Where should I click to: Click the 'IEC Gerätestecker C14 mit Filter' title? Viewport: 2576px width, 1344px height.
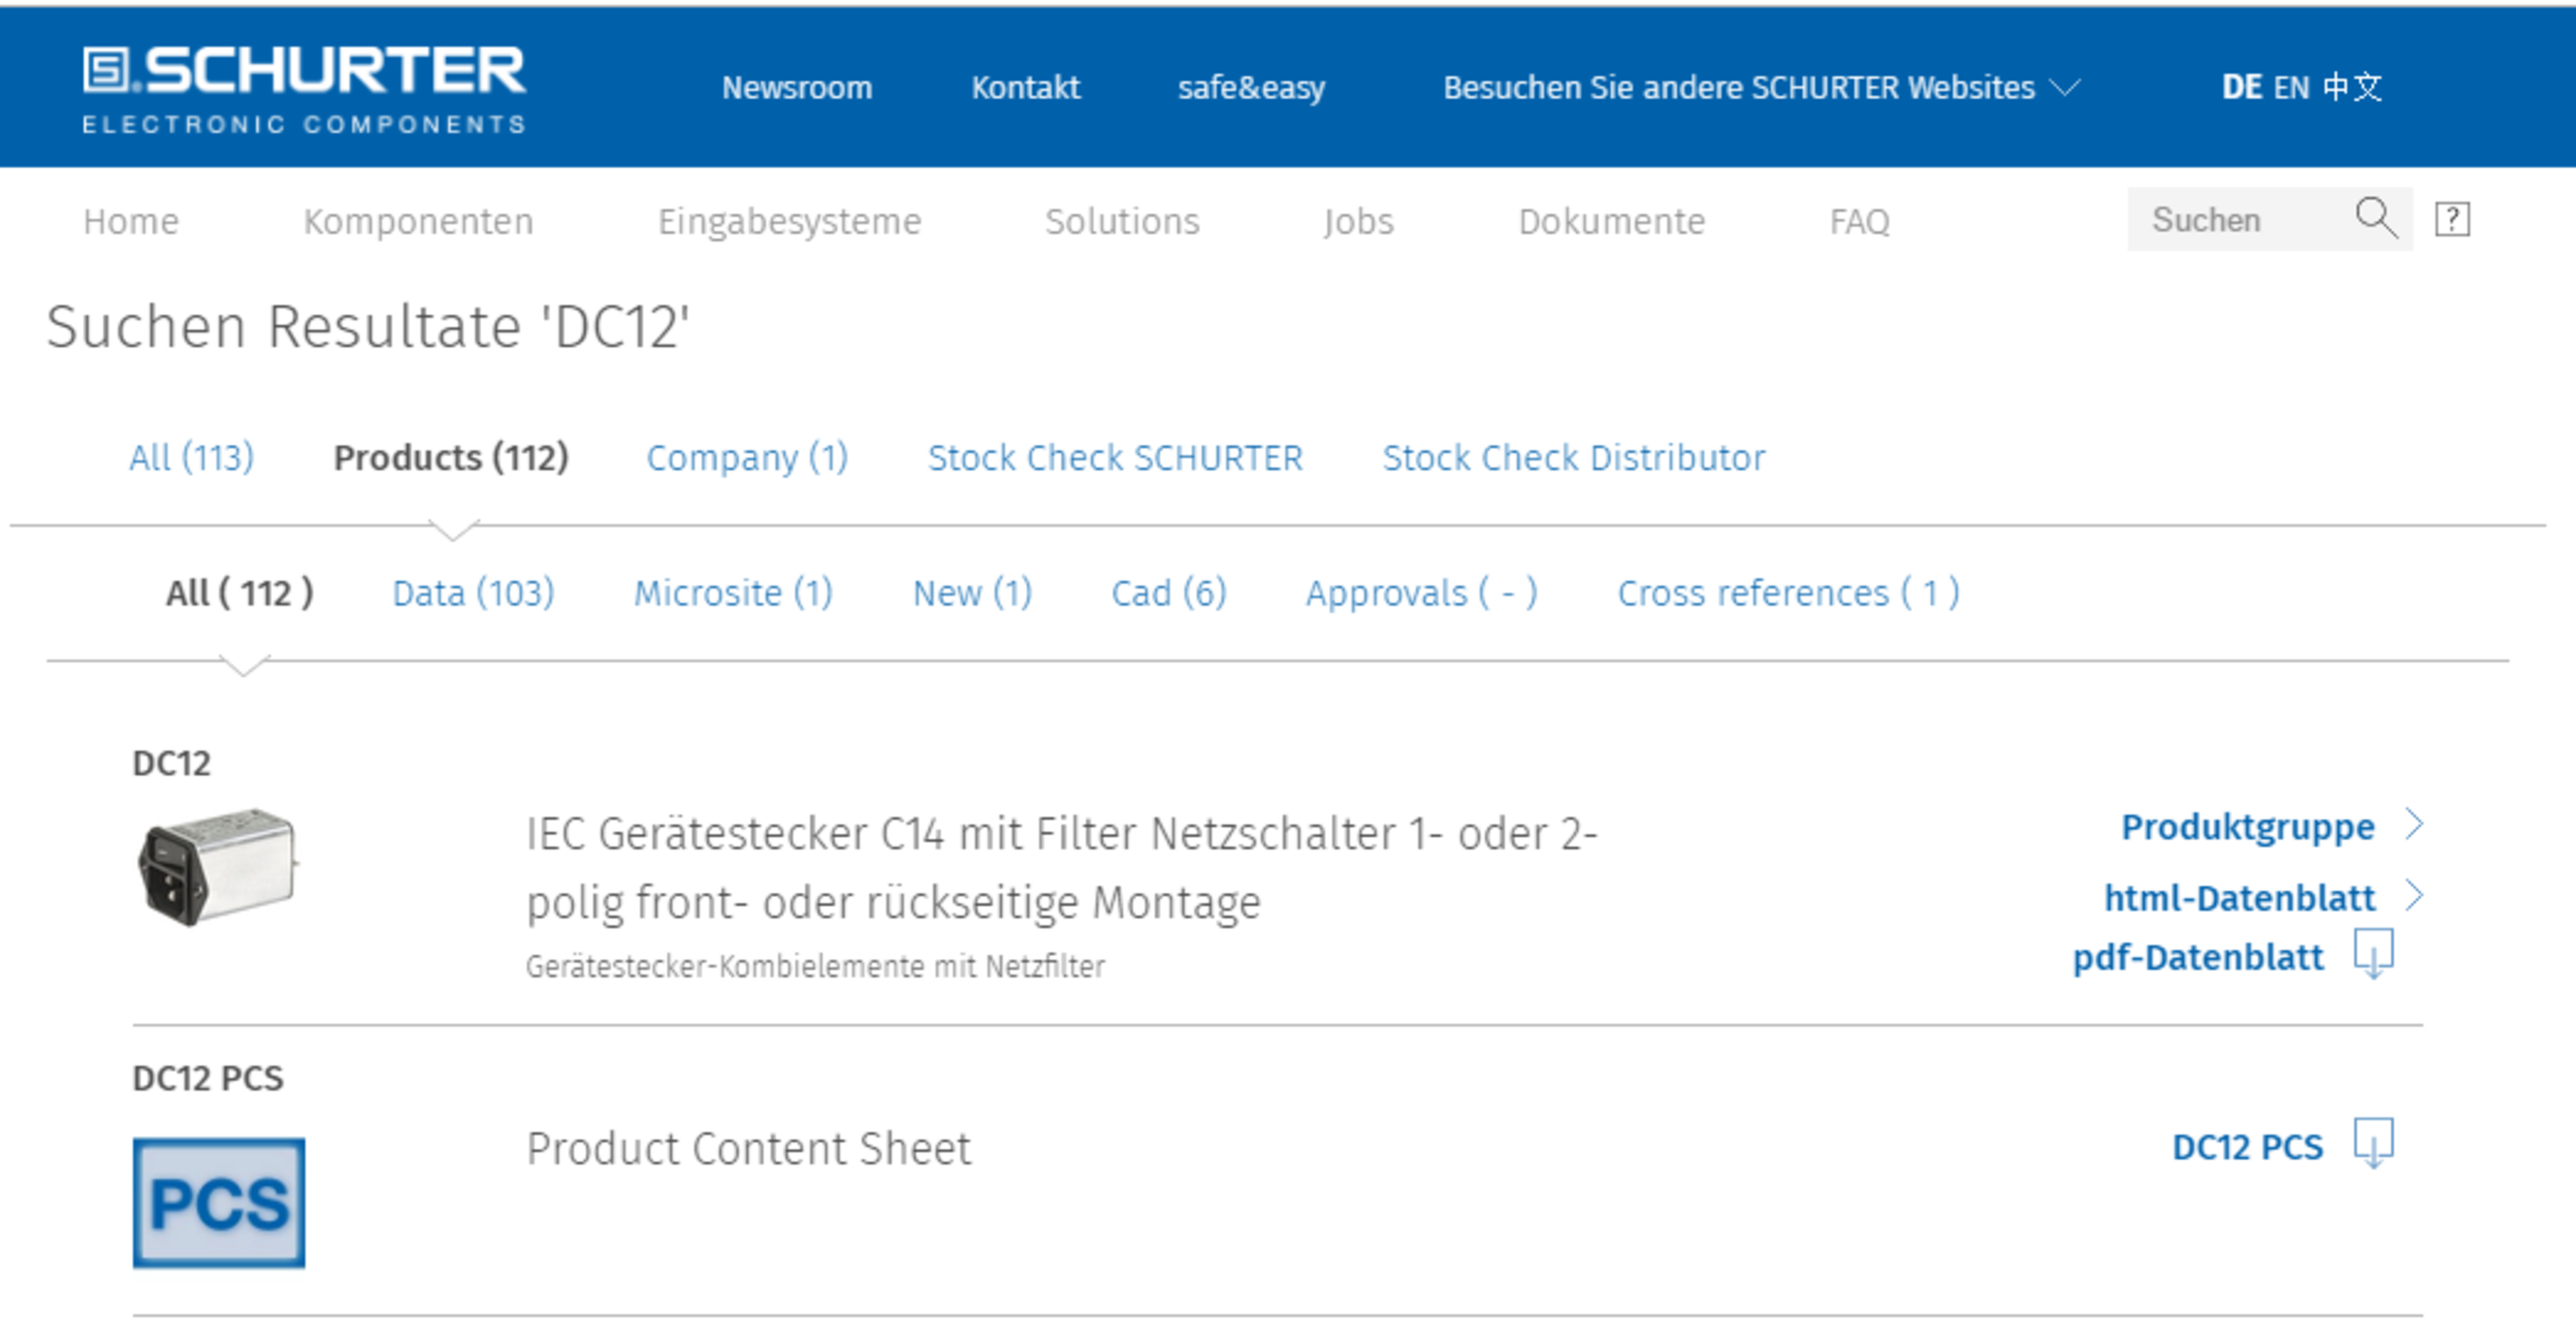[1062, 867]
